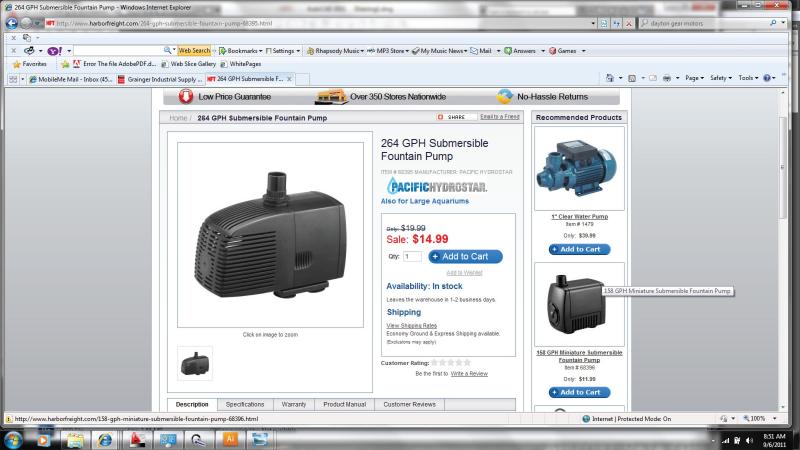
Task: Click the Qty quantity input field
Action: [412, 257]
